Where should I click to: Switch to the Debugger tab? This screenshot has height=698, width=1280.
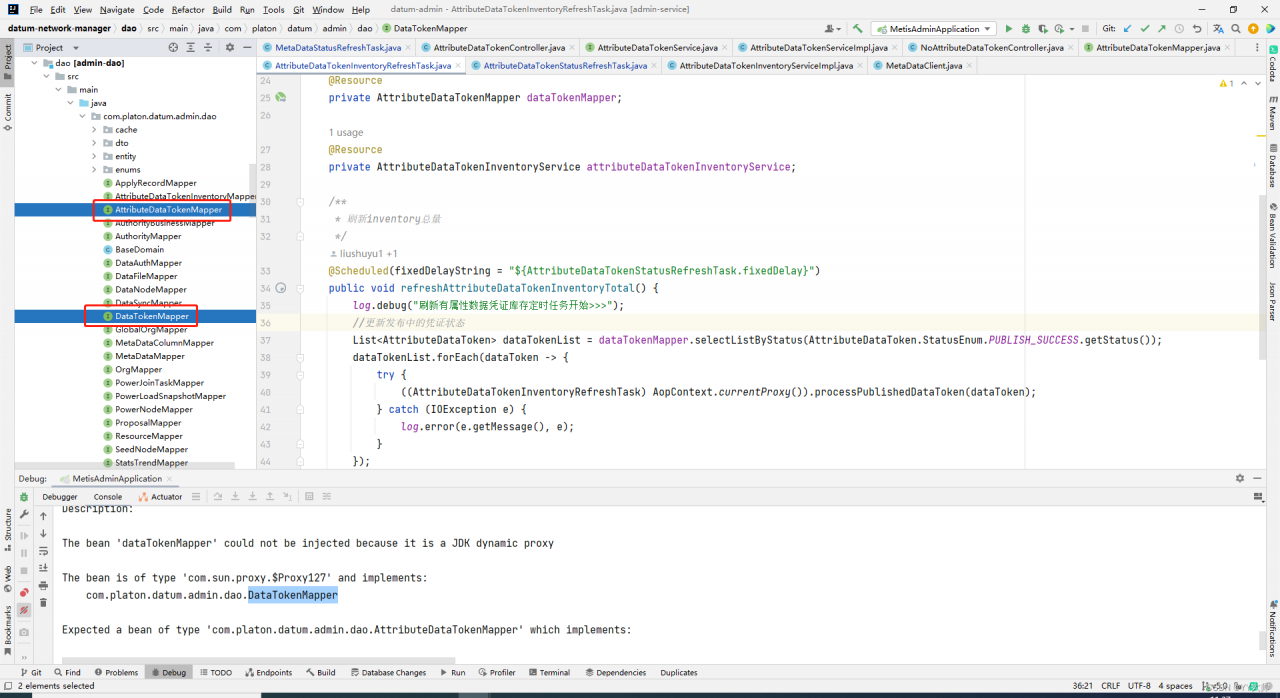point(60,496)
